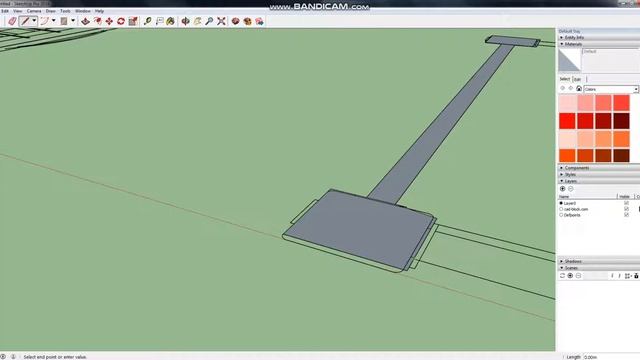The height and width of the screenshot is (360, 640).
Task: Select the Zoom magnifier tool
Action: pyautogui.click(x=209, y=21)
